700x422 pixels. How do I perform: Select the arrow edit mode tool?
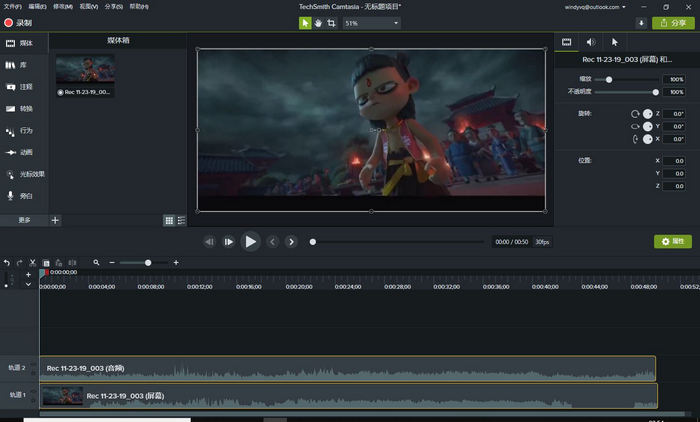305,23
